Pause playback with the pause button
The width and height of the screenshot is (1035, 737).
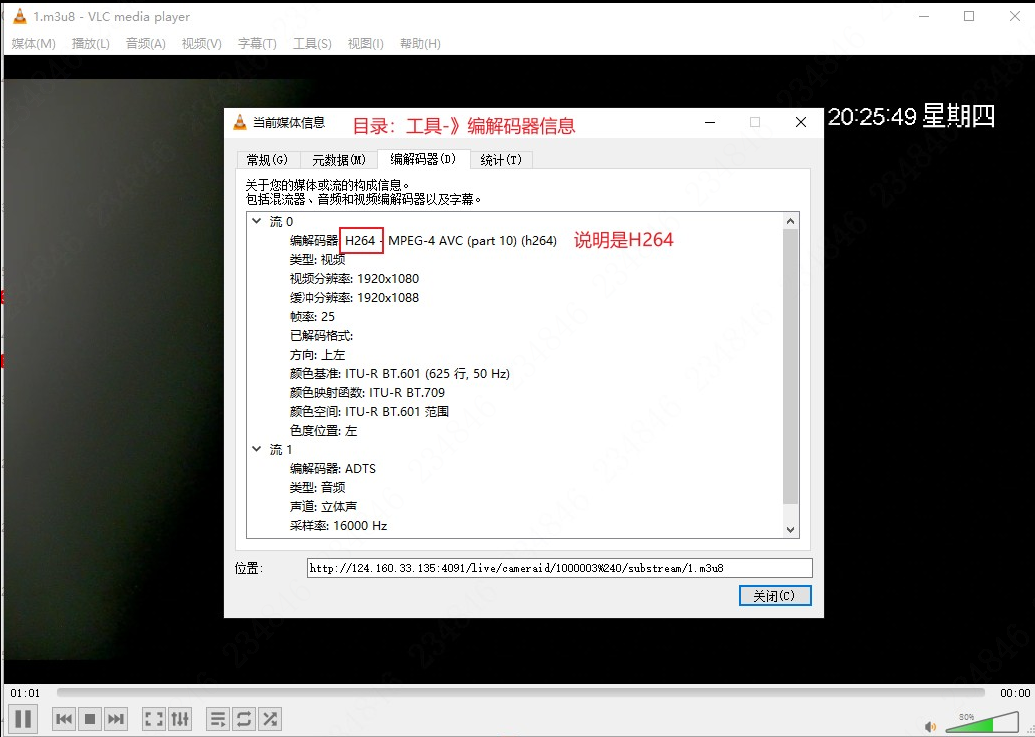23,719
